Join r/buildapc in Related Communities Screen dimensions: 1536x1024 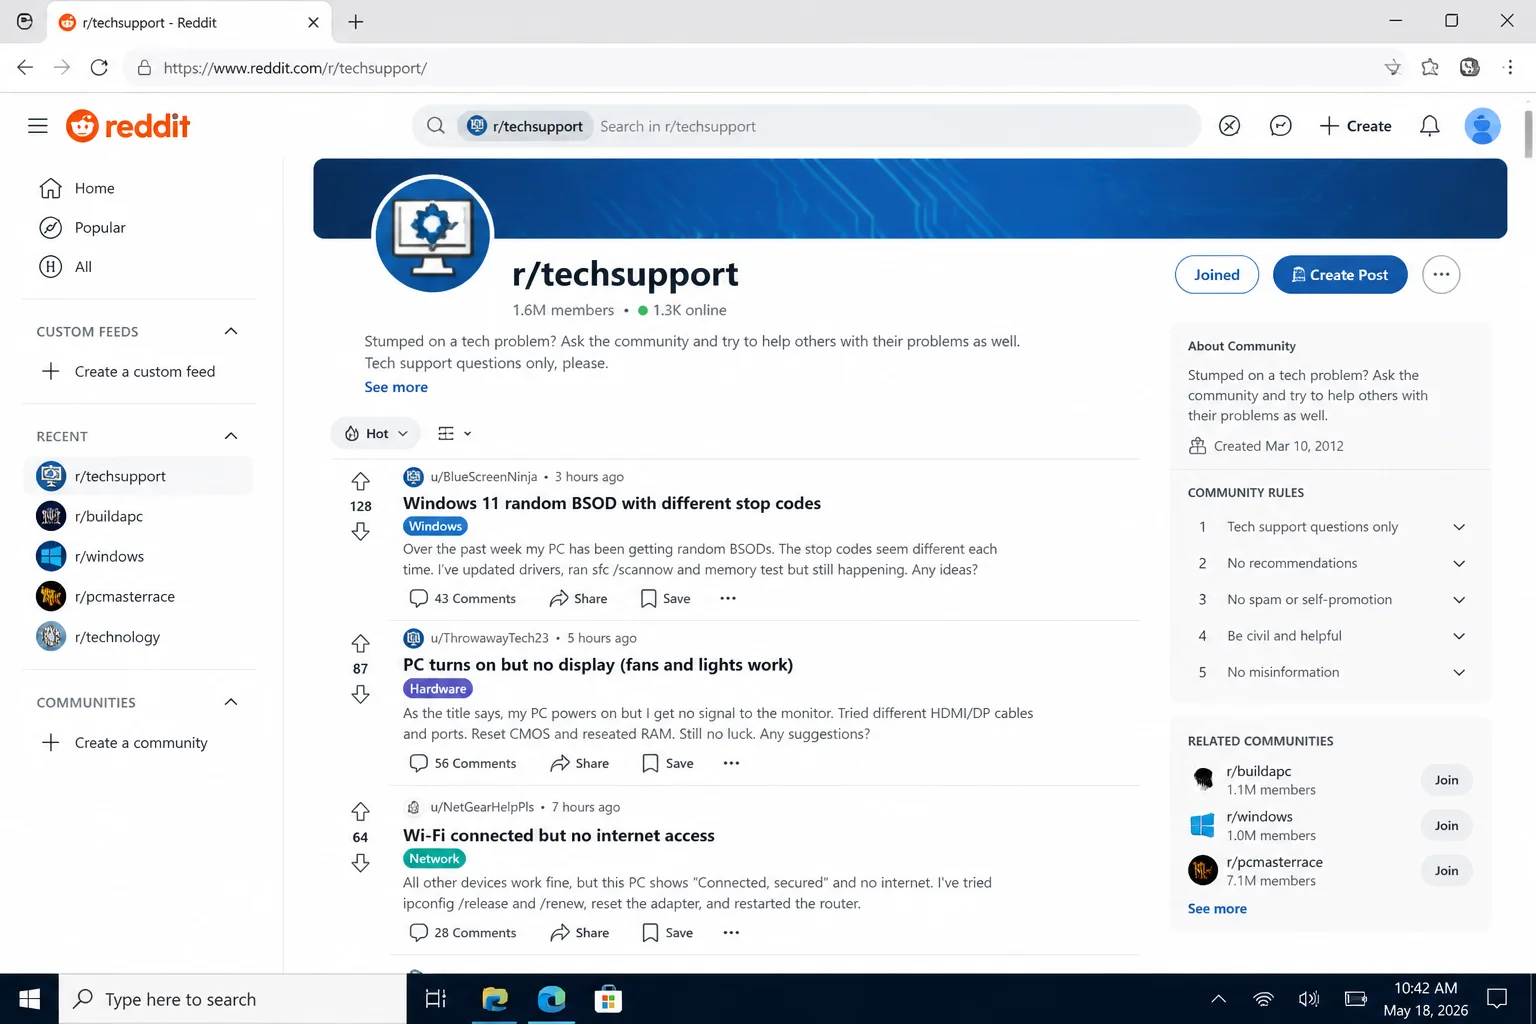(1446, 780)
